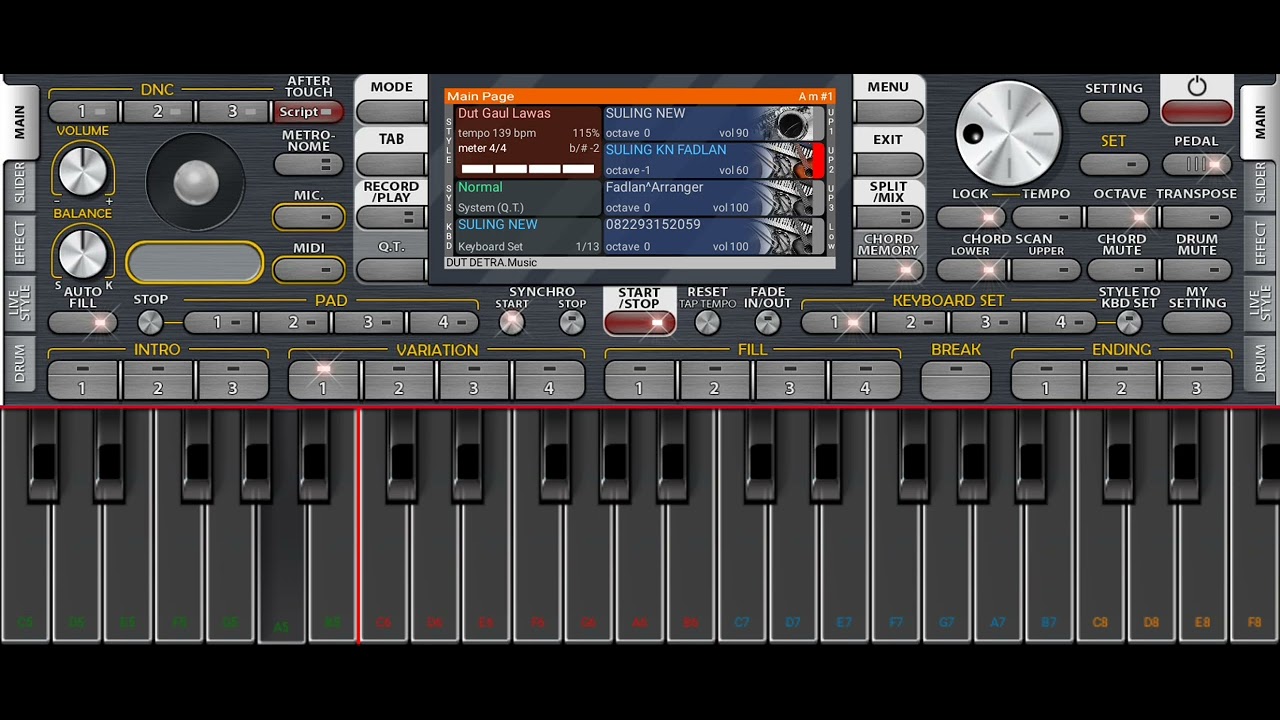This screenshot has width=1280, height=720.
Task: Click the Q.T. button
Action: click(x=391, y=270)
